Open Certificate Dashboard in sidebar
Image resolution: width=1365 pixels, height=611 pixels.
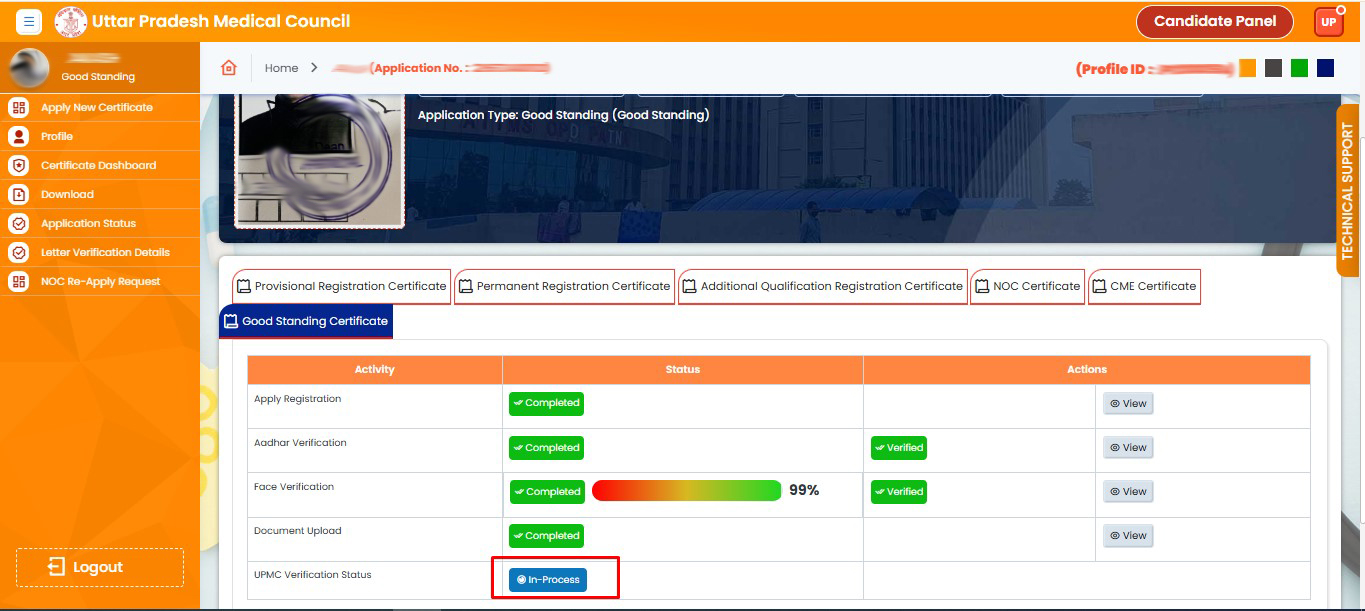(x=98, y=166)
